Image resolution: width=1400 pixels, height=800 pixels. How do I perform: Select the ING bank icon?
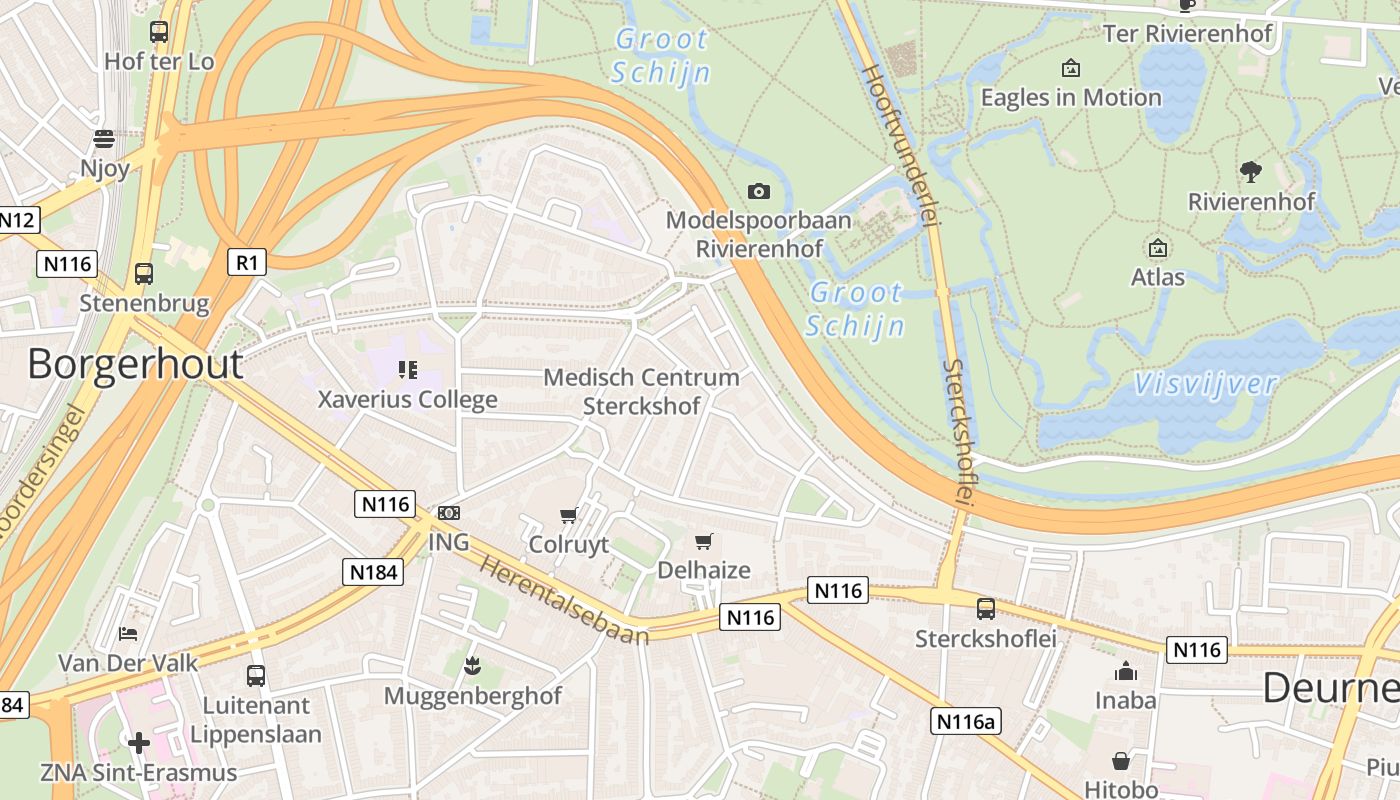tap(449, 512)
